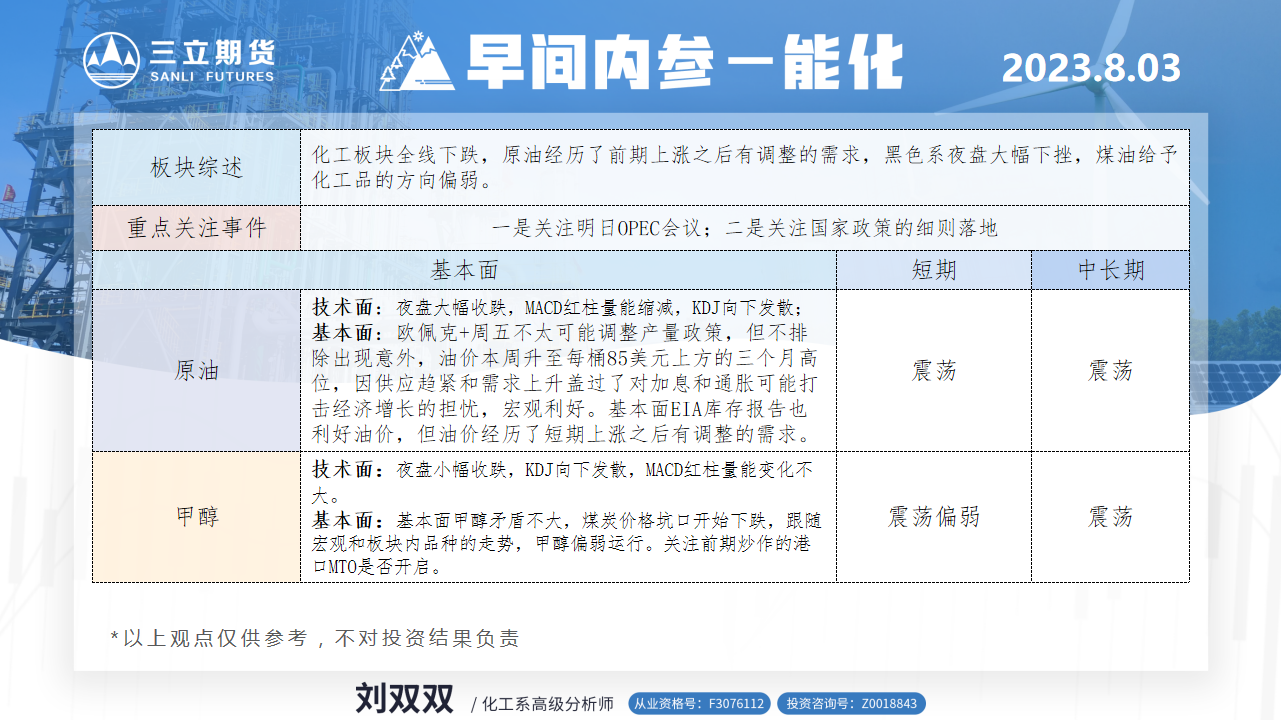This screenshot has width=1281, height=720.
Task: Select the title 早间内参—能化
Action: click(x=684, y=64)
